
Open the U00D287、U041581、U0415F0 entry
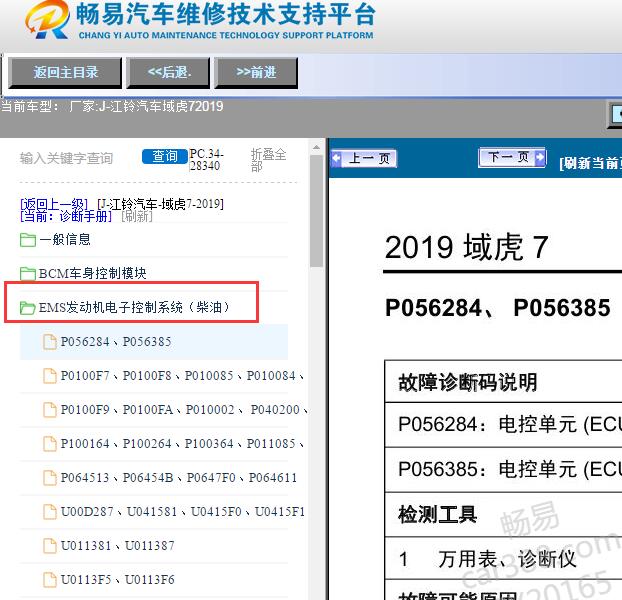[x=182, y=512]
